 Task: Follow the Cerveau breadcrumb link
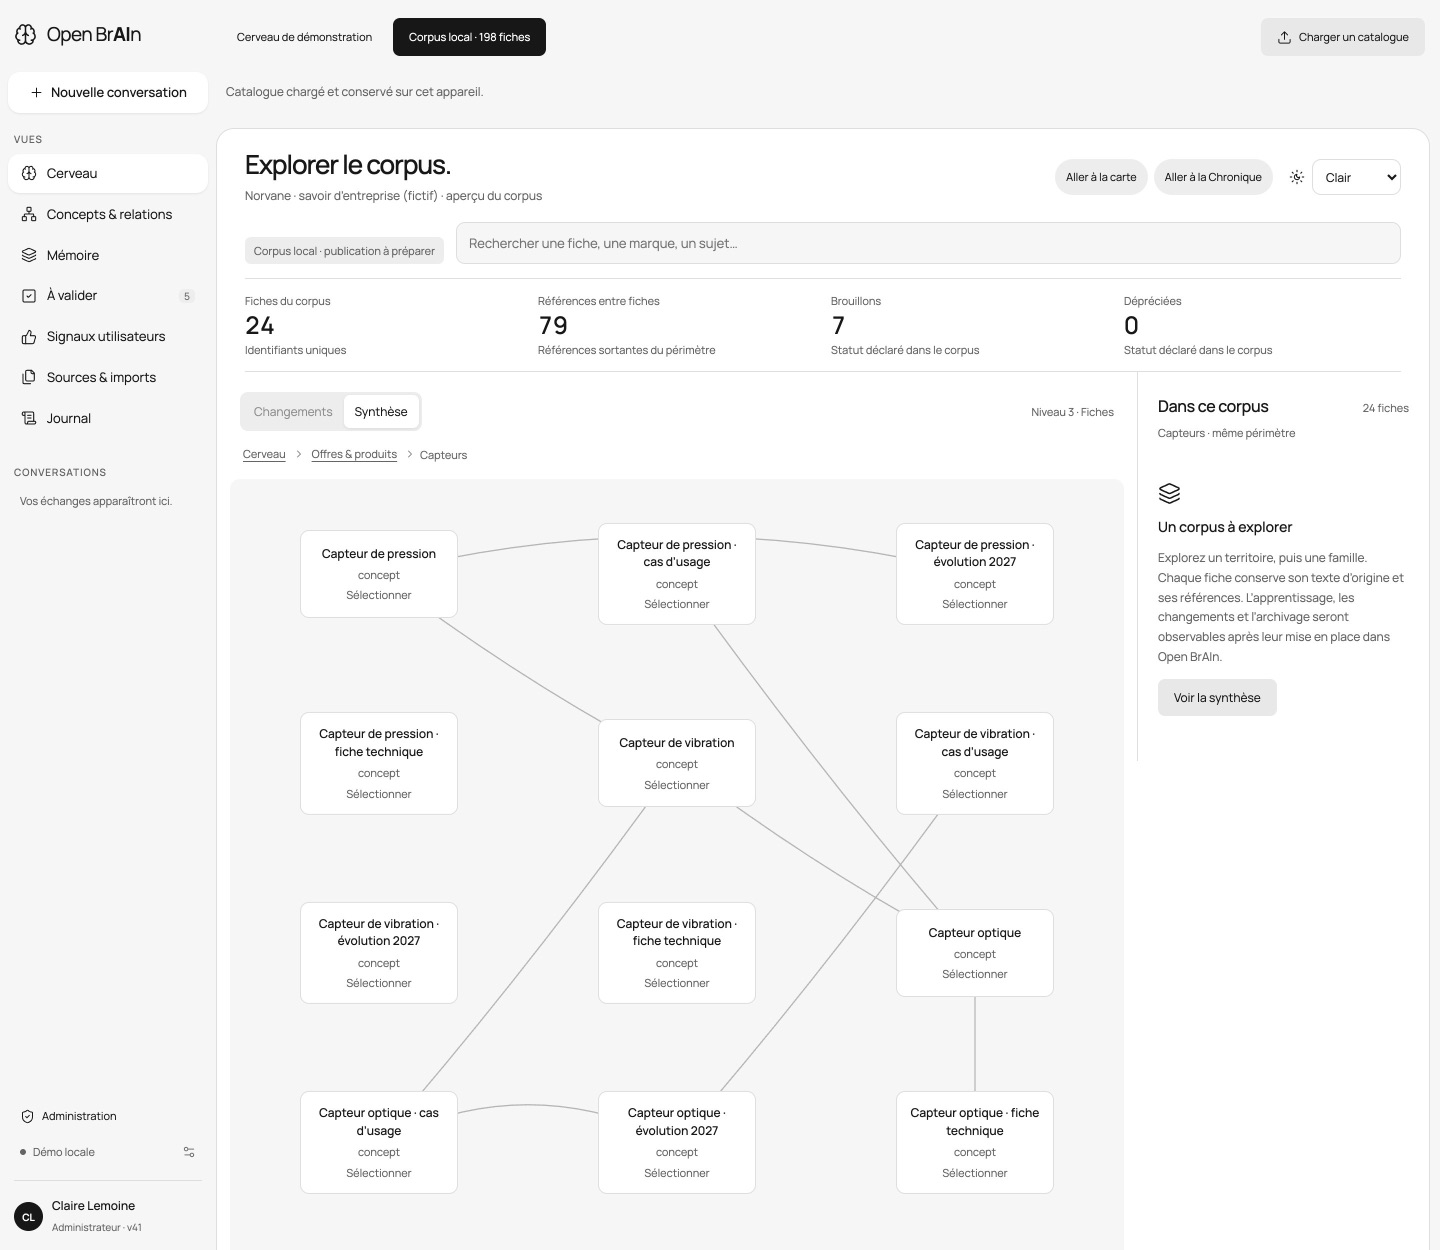(264, 454)
